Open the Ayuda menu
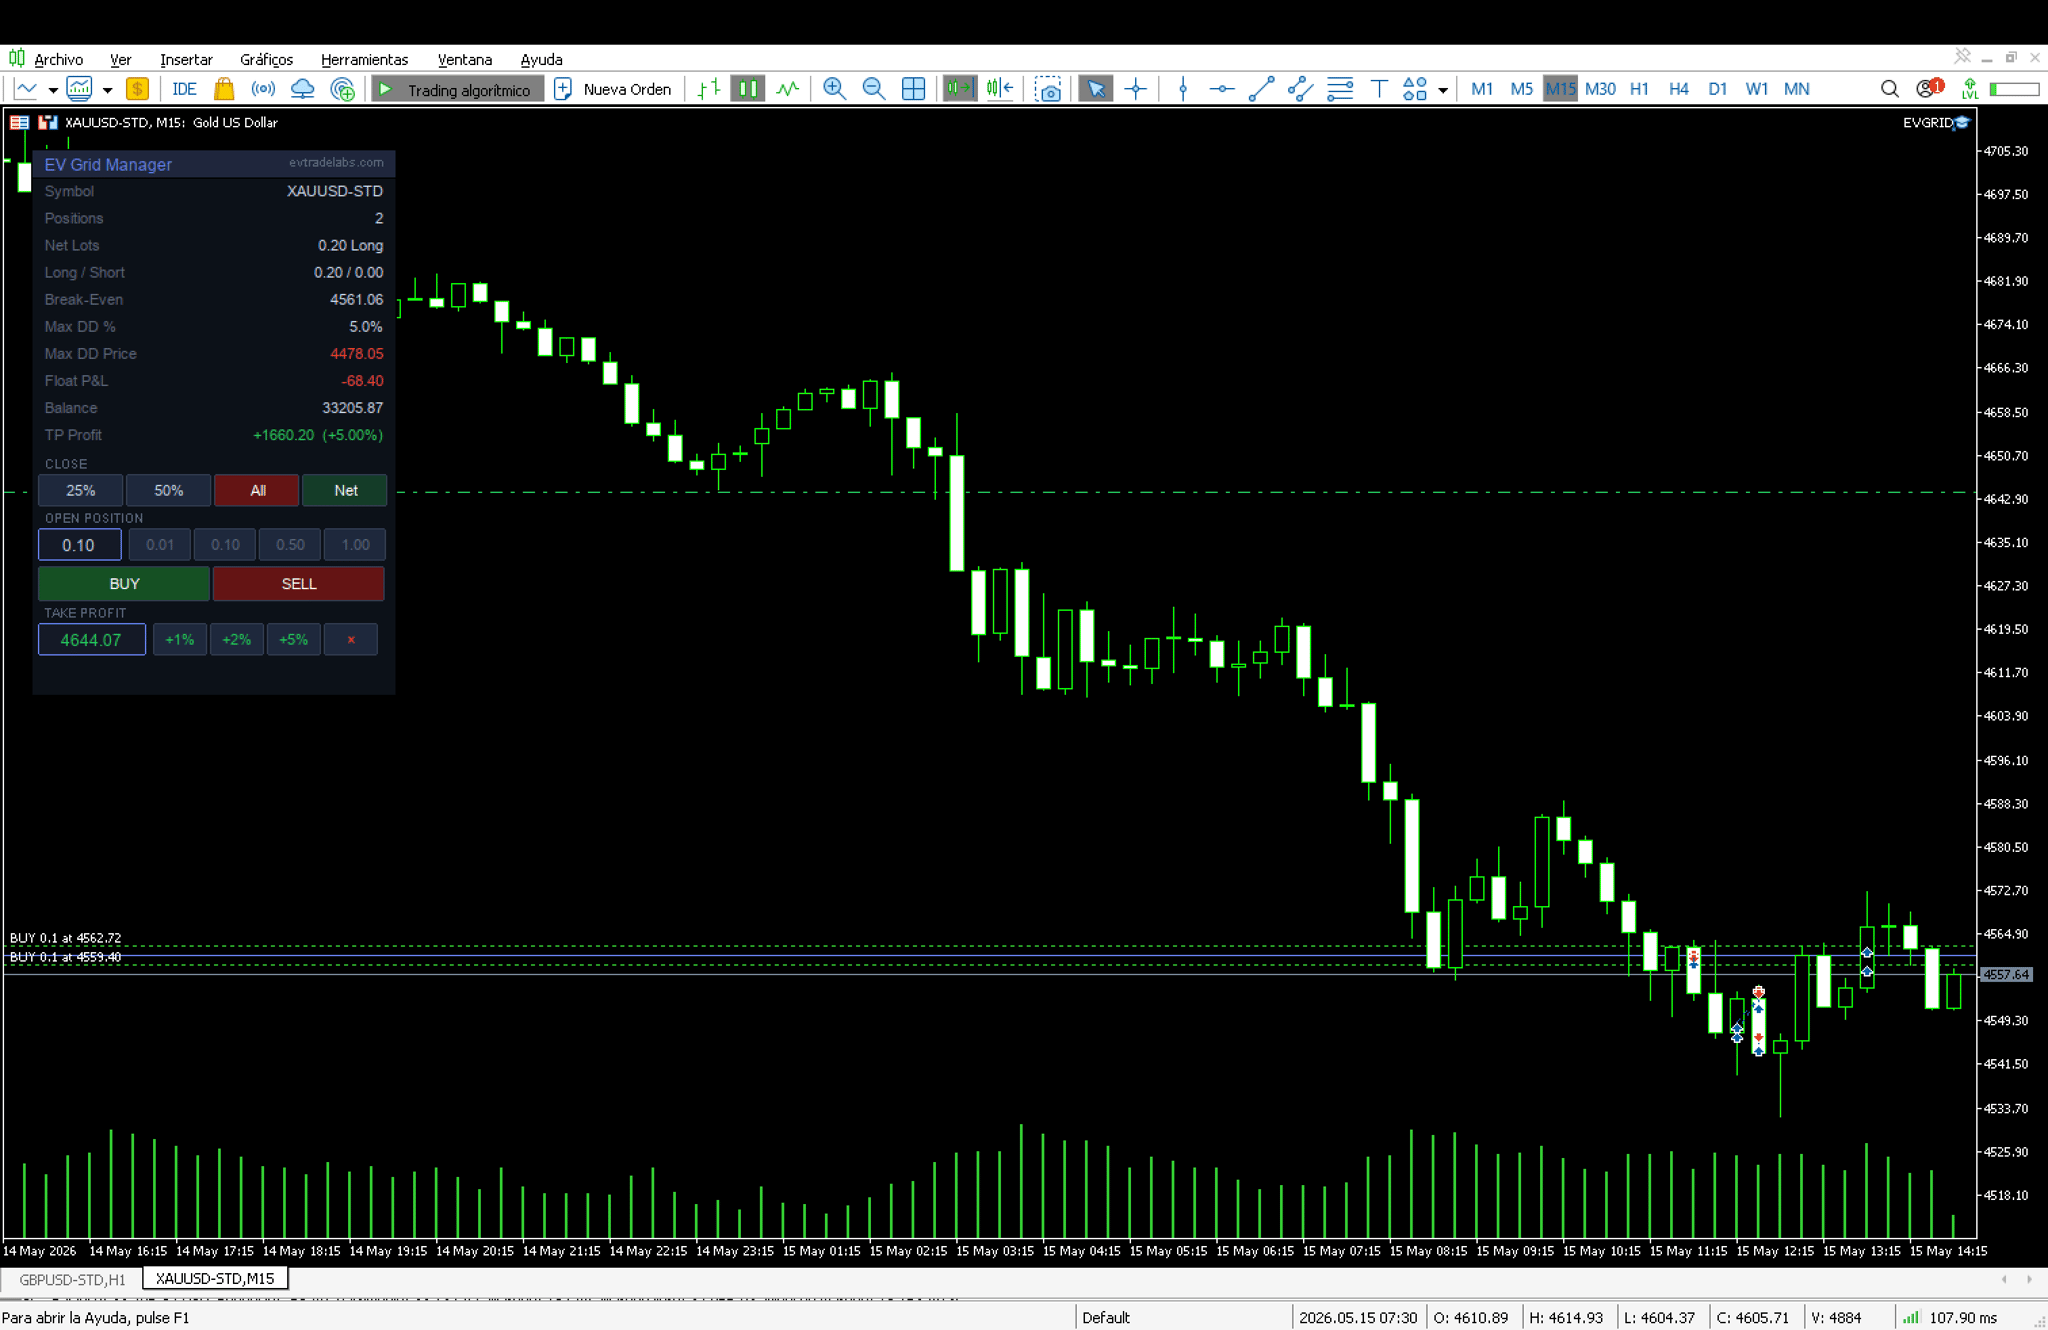The image size is (2048, 1330). click(541, 60)
